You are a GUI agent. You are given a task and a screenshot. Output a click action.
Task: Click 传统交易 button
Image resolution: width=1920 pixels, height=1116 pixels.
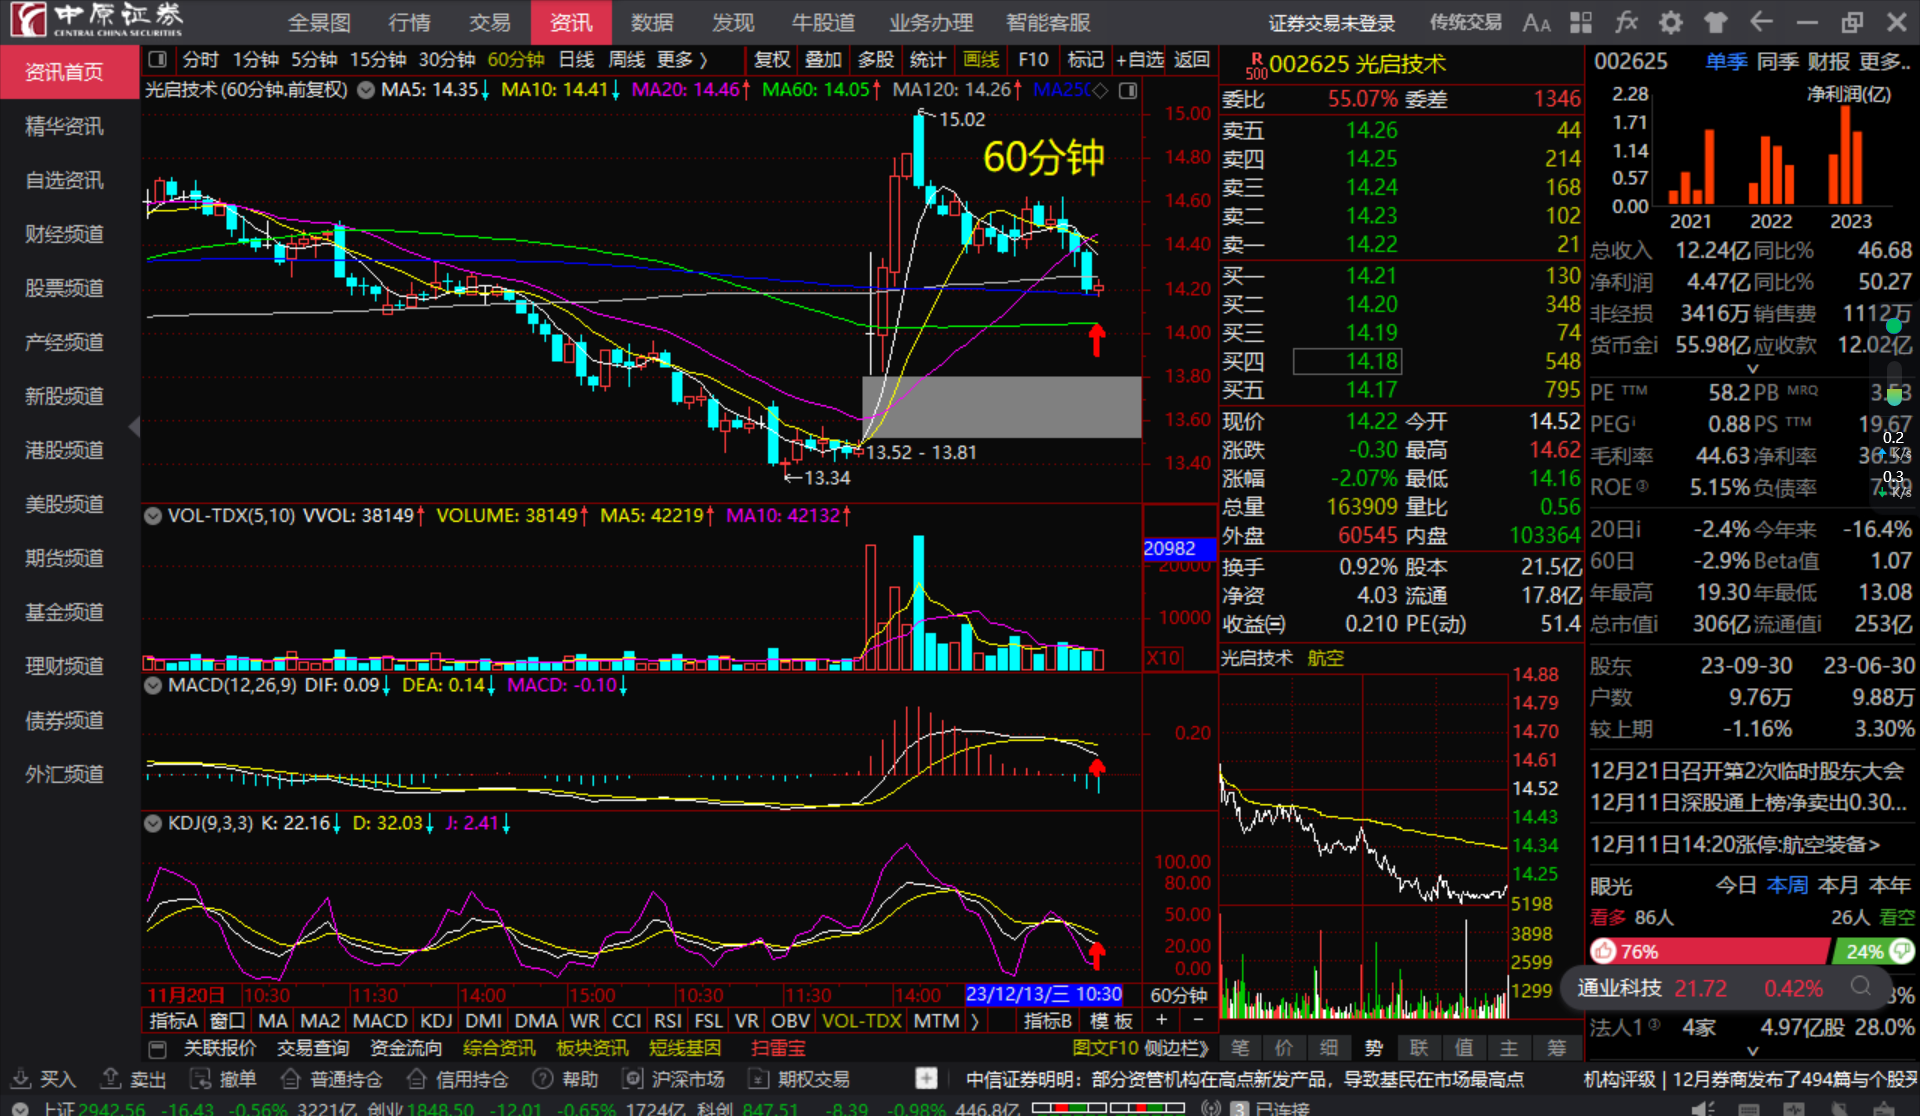1466,22
